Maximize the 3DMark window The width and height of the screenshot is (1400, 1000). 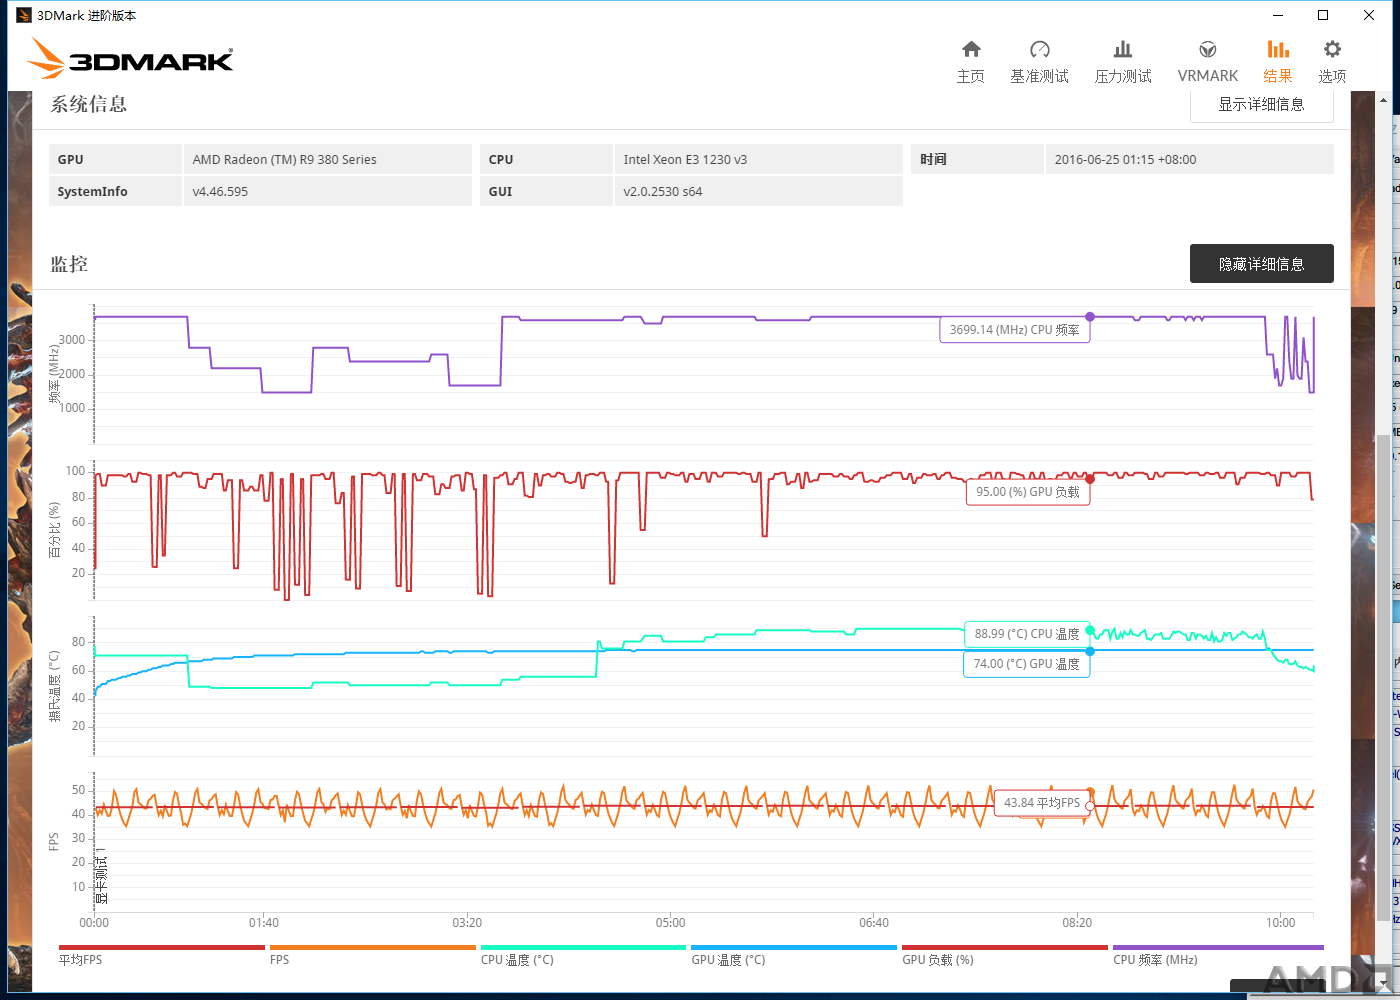click(1323, 15)
